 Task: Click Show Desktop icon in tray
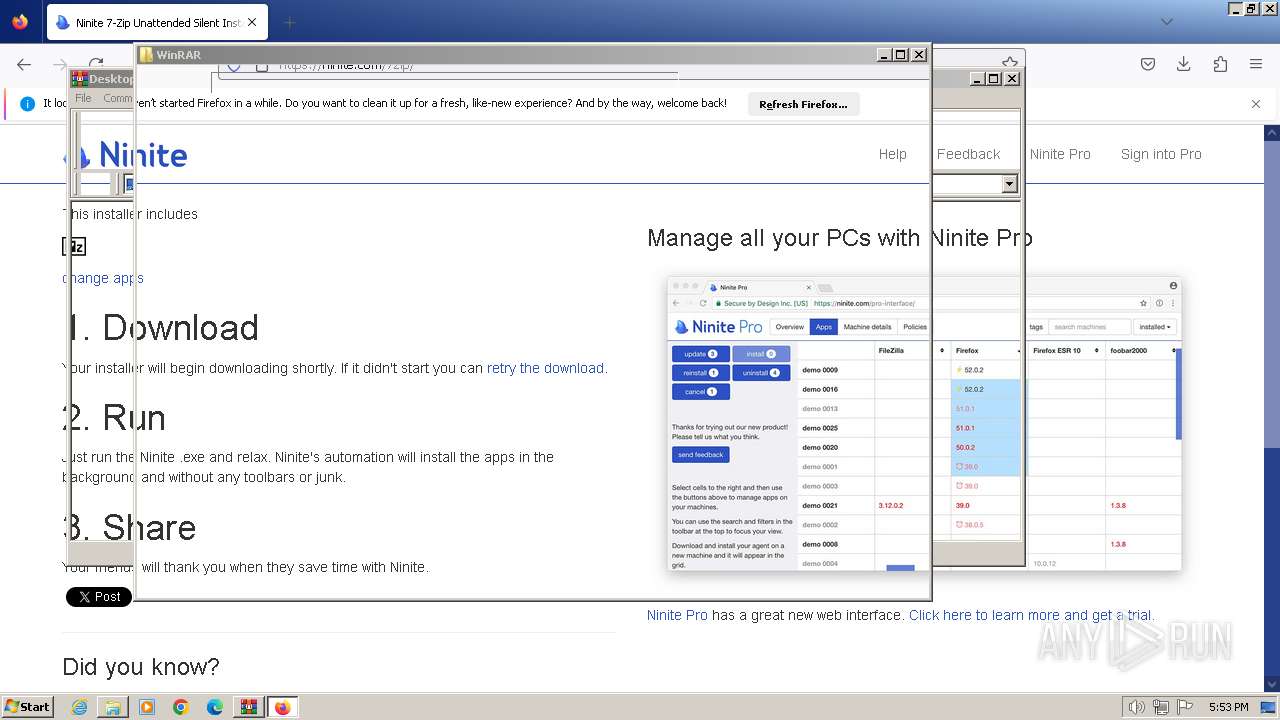(1270, 707)
